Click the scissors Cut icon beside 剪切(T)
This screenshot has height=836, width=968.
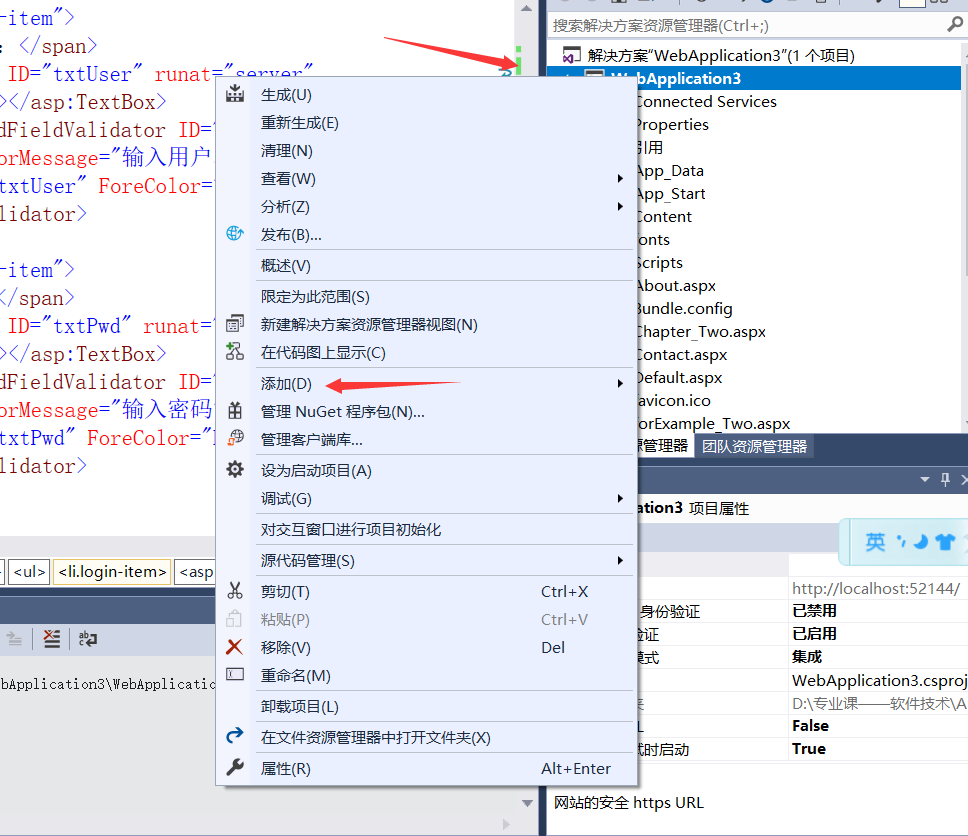235,591
